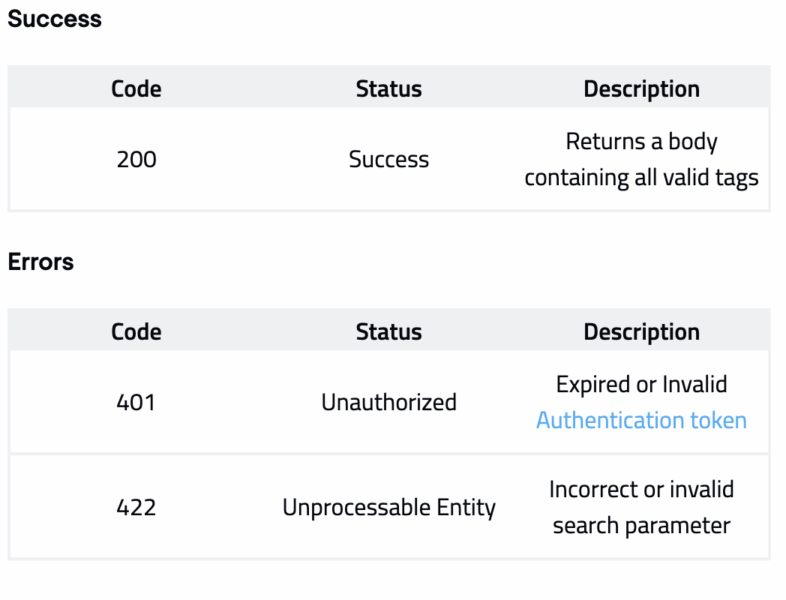
Task: Click Status header in Success table
Action: [388, 89]
